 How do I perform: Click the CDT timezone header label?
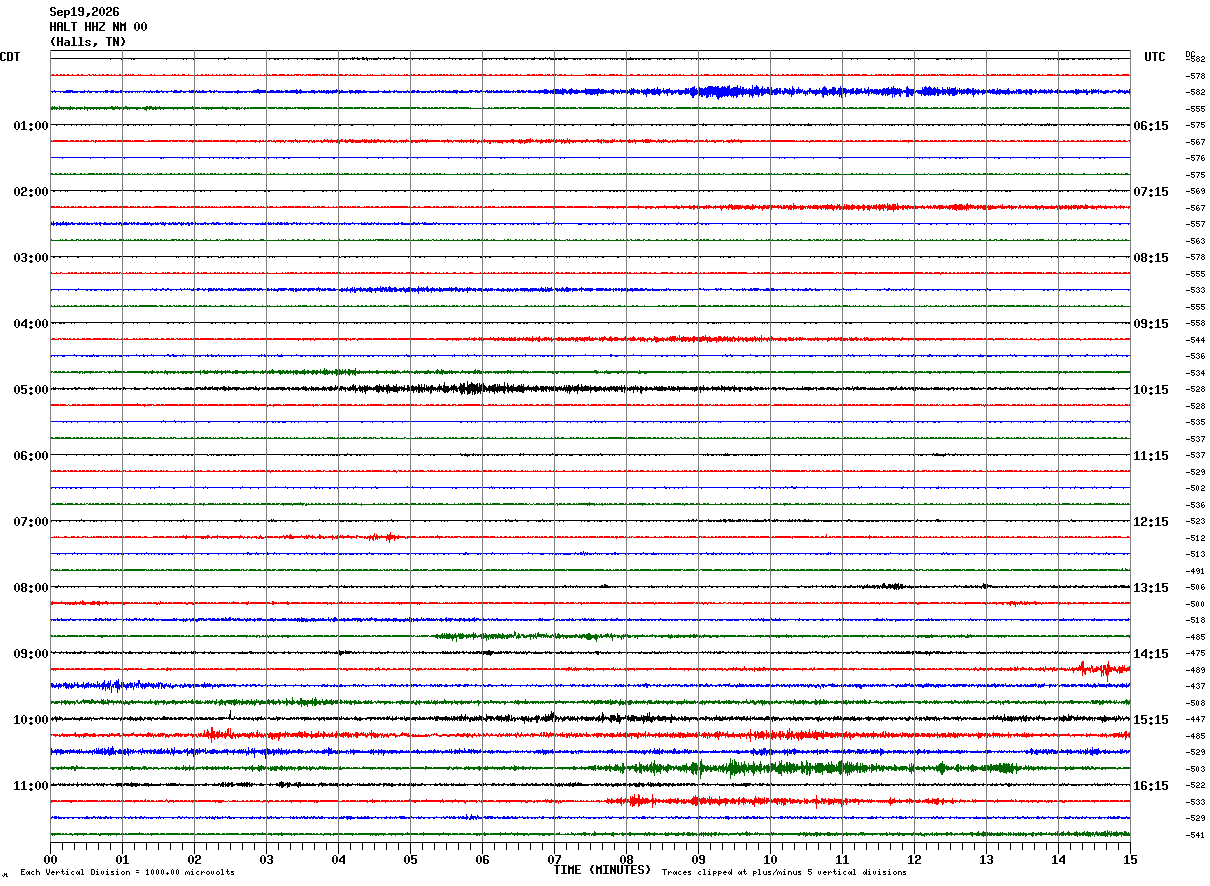[x=10, y=57]
